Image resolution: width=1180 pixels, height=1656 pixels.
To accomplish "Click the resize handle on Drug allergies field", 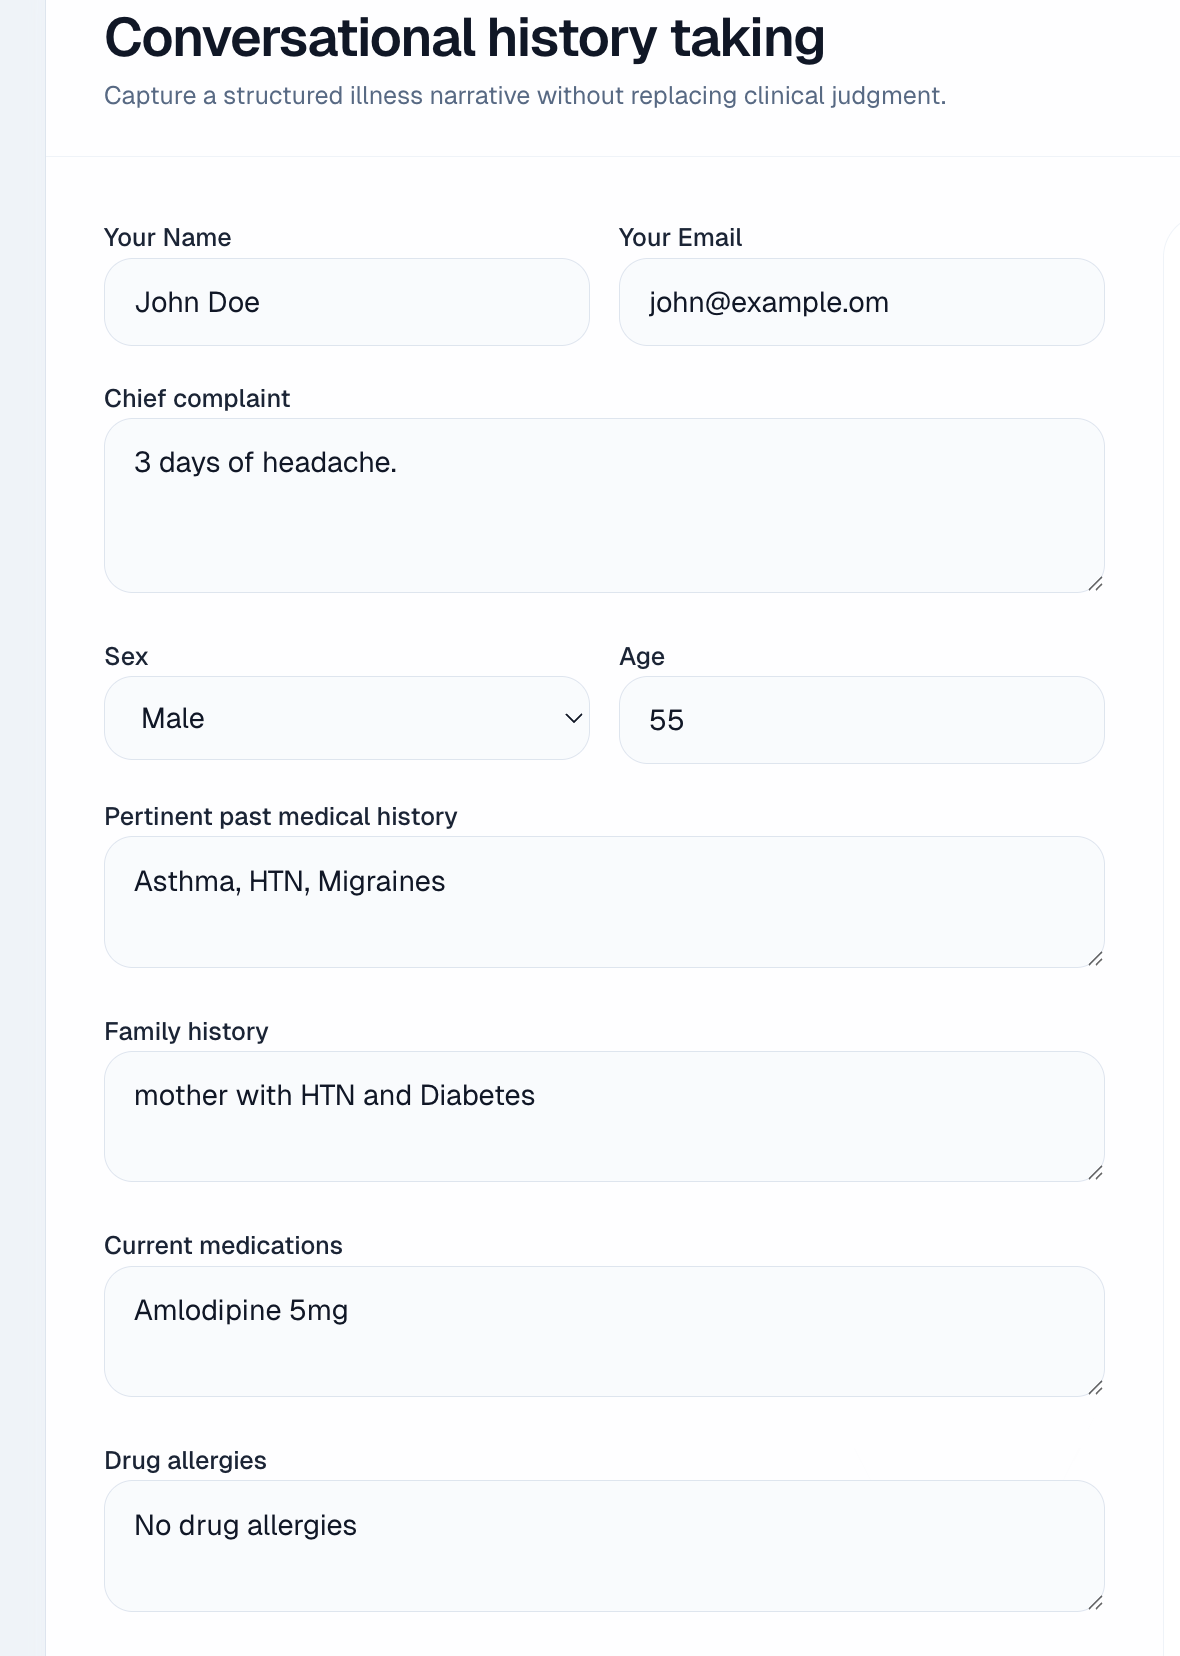I will click(x=1096, y=1604).
